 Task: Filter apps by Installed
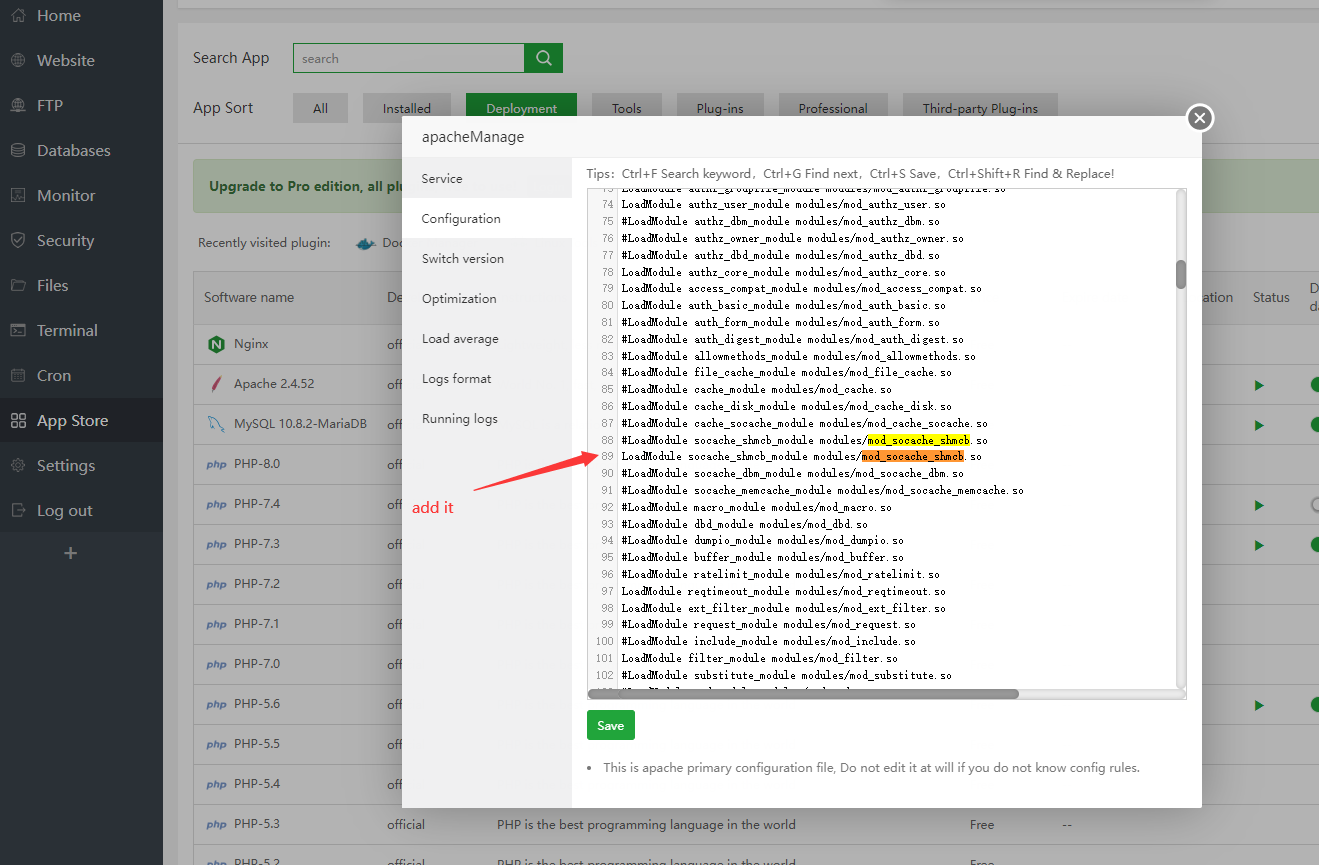pyautogui.click(x=406, y=108)
